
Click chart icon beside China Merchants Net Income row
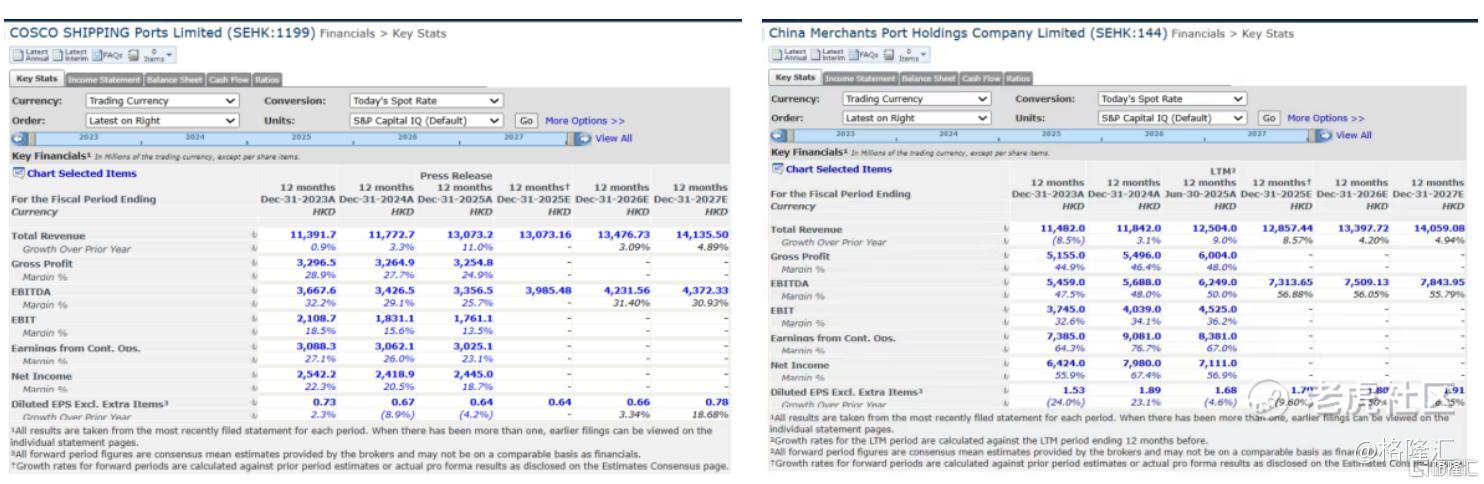click(1005, 365)
